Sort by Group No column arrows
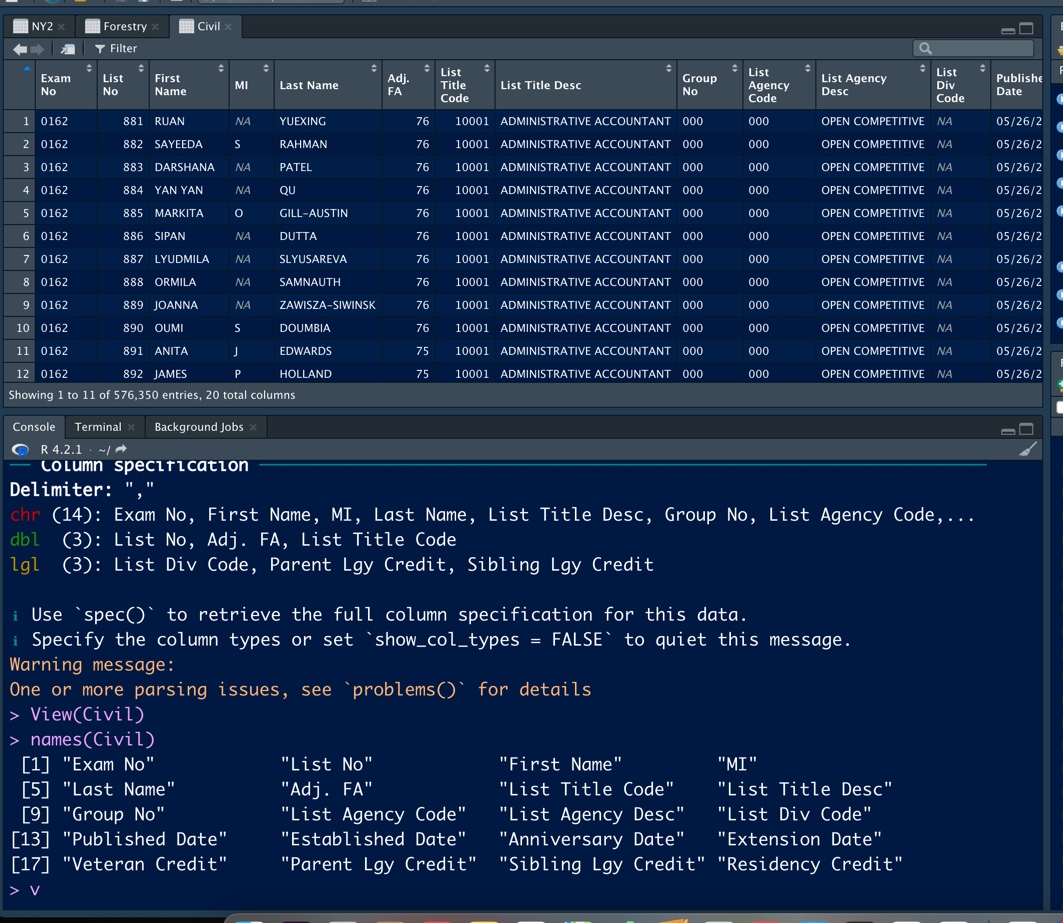The image size is (1063, 923). [x=734, y=68]
